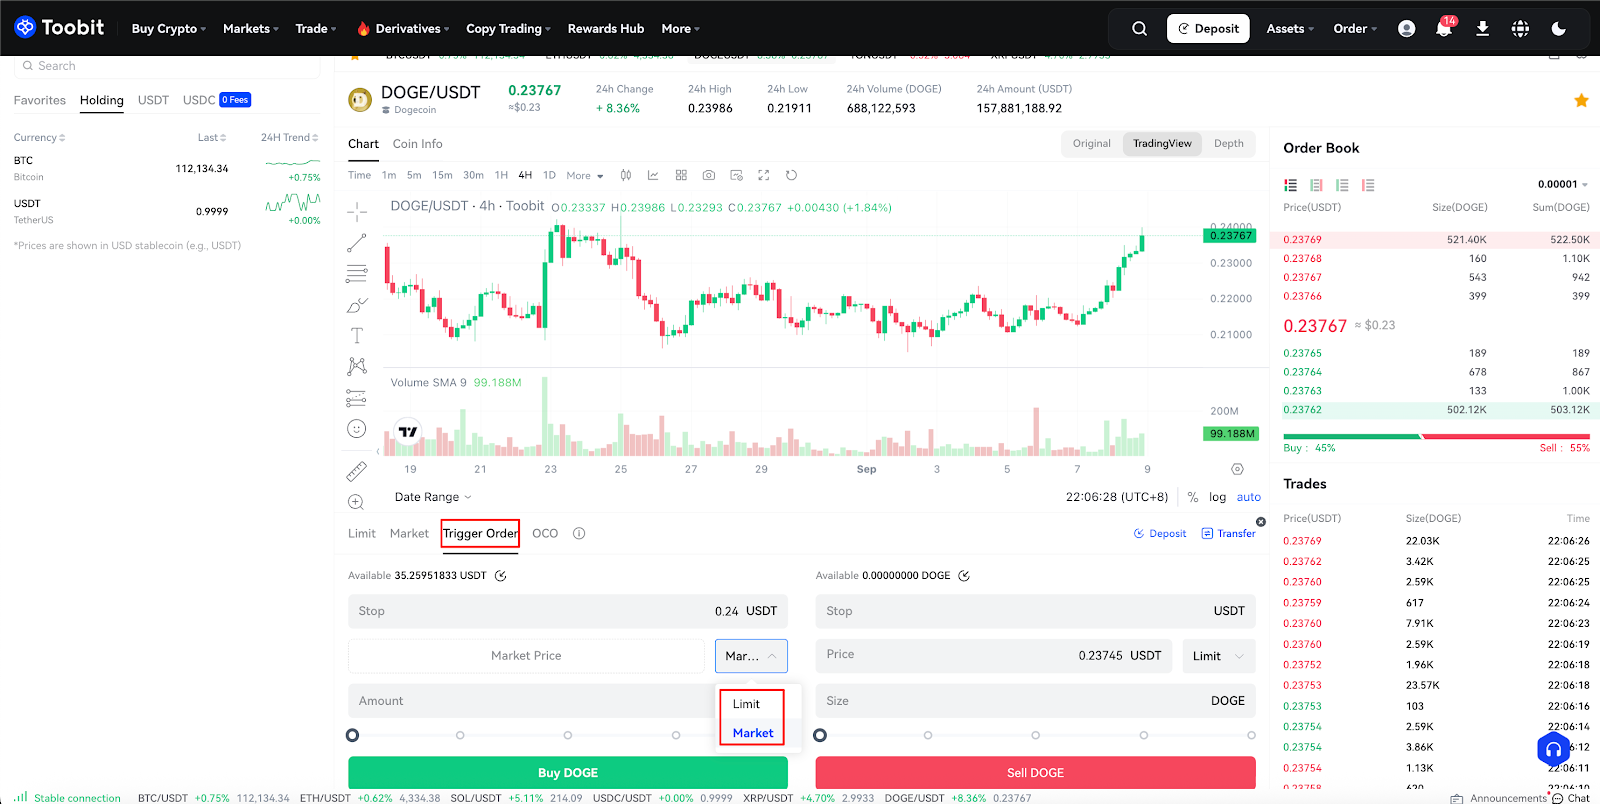Open order book precision 0.00001 dropdown
Image resolution: width=1600 pixels, height=804 pixels.
(1563, 185)
